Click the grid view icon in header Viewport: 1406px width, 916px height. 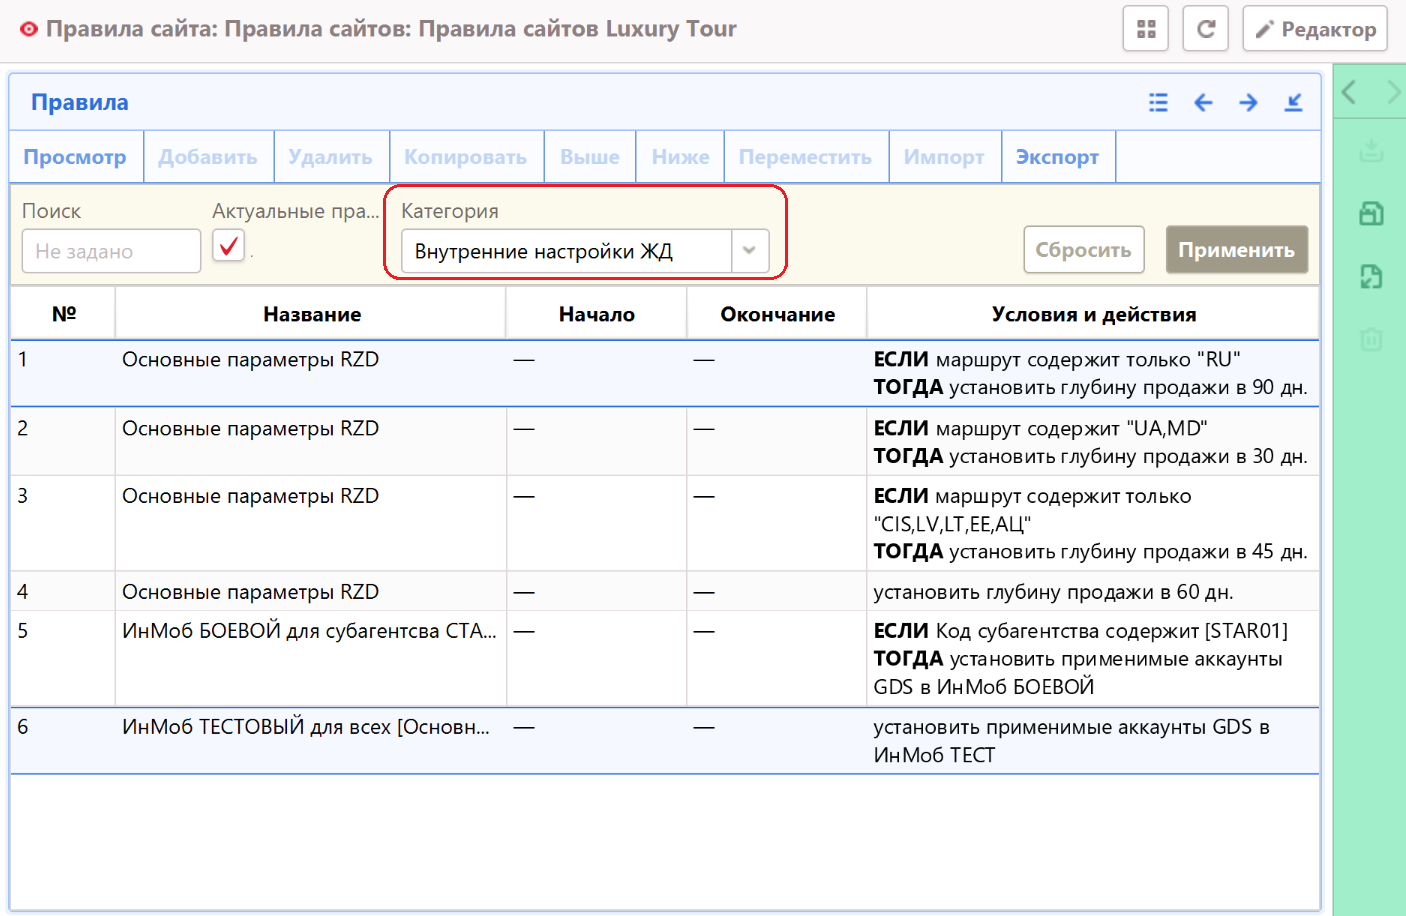click(x=1146, y=29)
